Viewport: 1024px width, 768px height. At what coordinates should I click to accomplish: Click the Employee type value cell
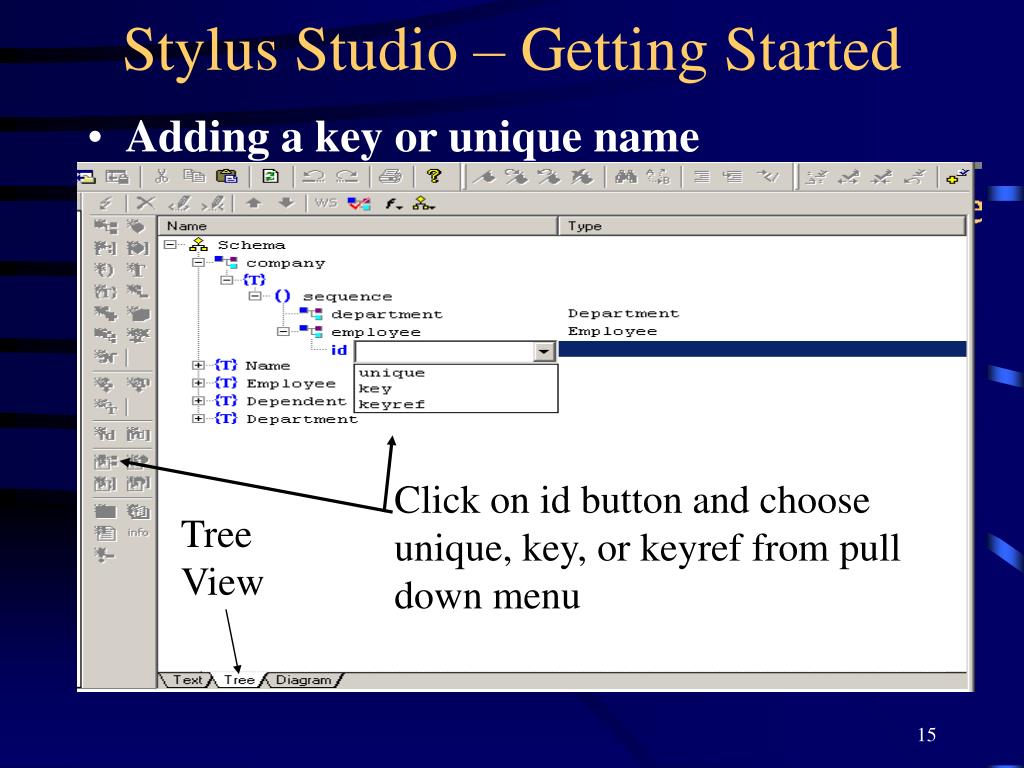[x=613, y=331]
